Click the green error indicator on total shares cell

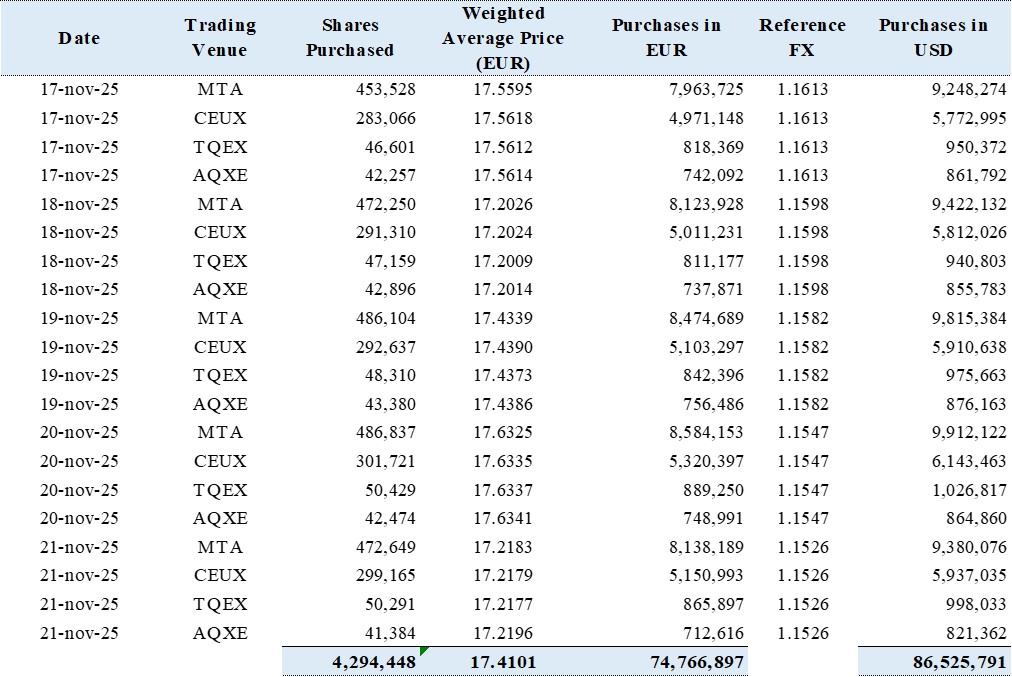424,651
